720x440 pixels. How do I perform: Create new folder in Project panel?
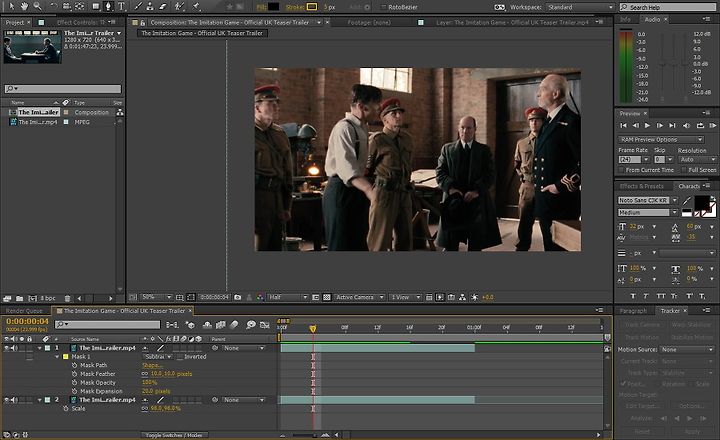coord(20,298)
